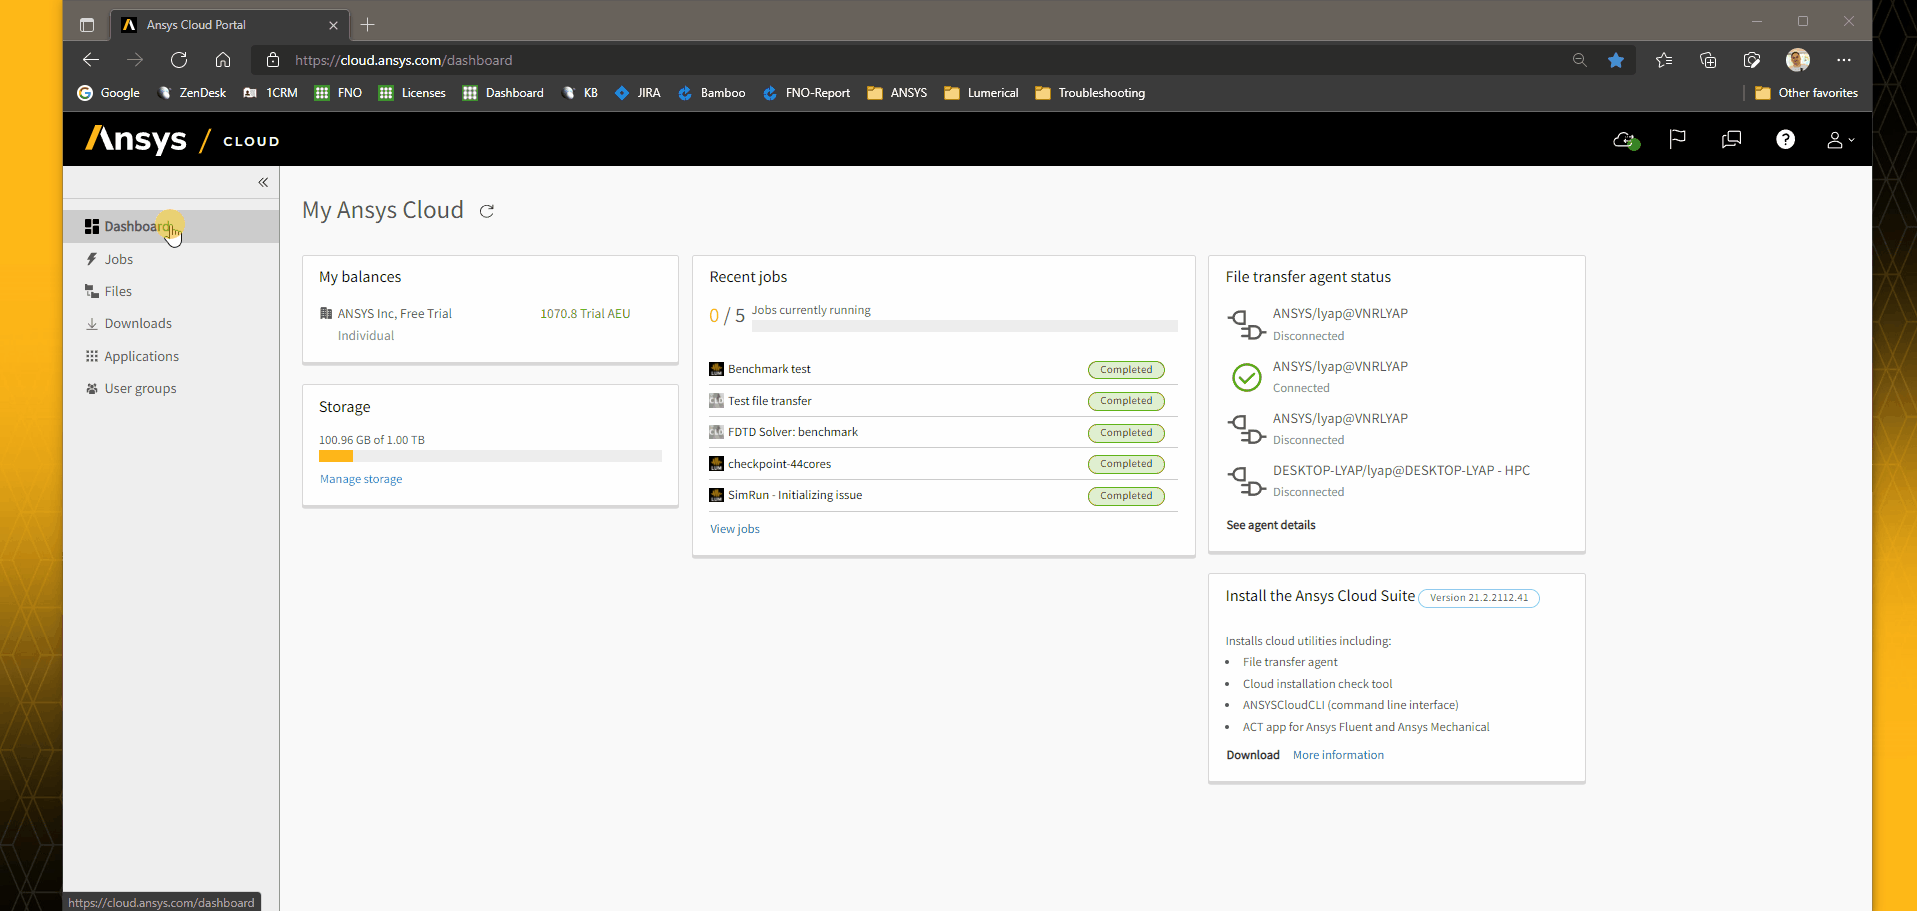Open the Jobs page in sidebar
Image resolution: width=1917 pixels, height=911 pixels.
(119, 259)
